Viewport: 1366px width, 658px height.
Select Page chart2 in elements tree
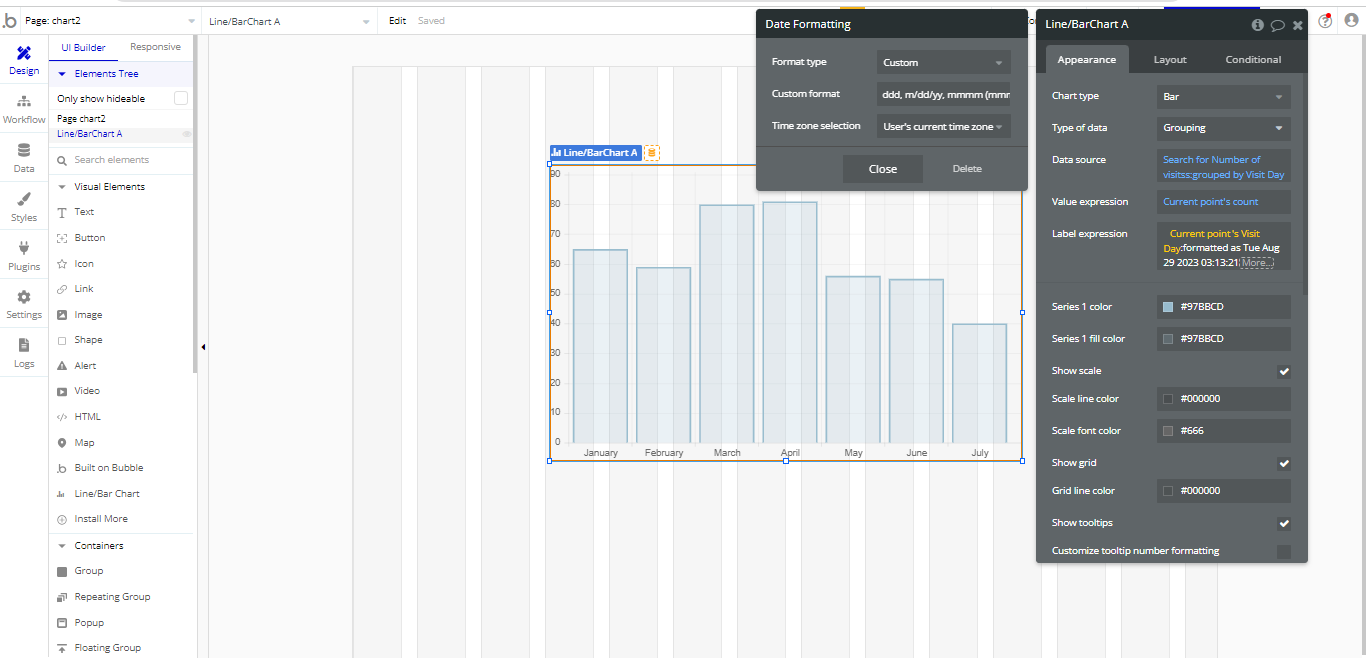coord(81,119)
